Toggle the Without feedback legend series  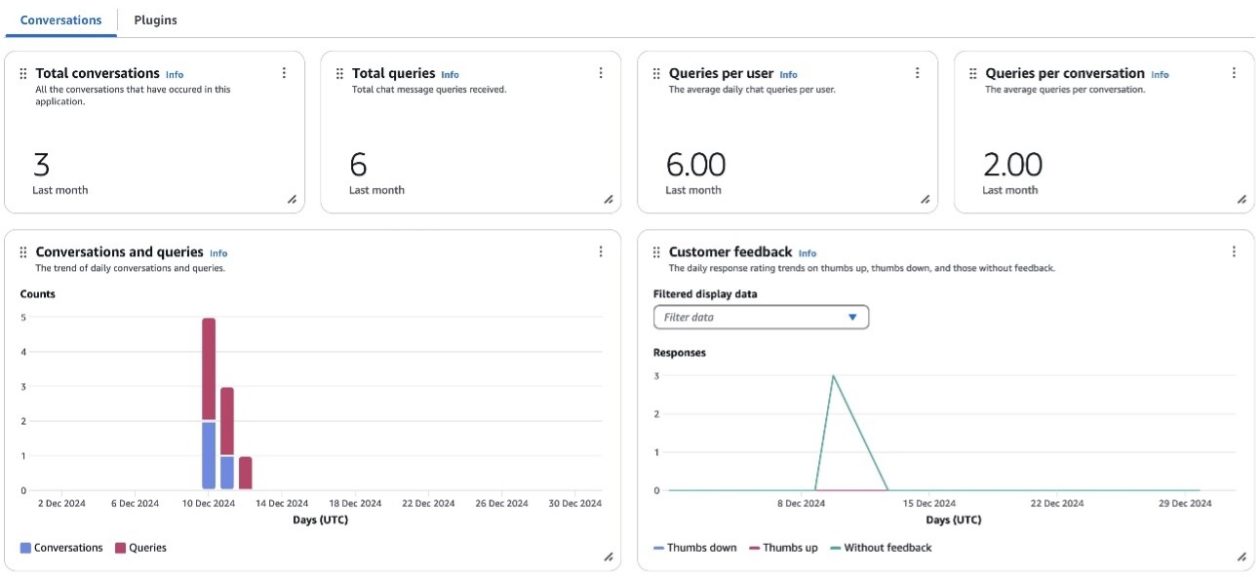pyautogui.click(x=881, y=548)
